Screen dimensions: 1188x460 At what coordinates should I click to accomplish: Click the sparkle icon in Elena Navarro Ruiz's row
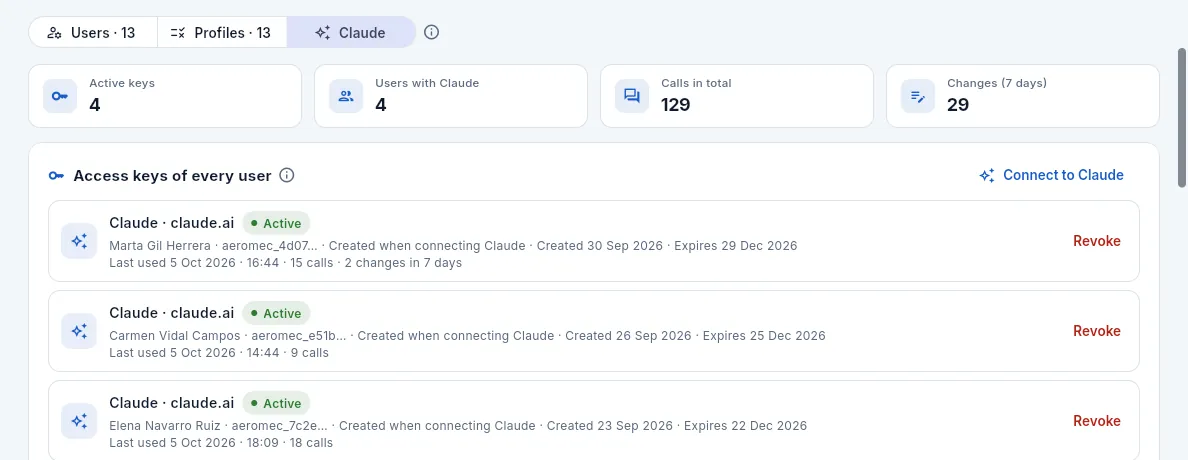(x=79, y=421)
